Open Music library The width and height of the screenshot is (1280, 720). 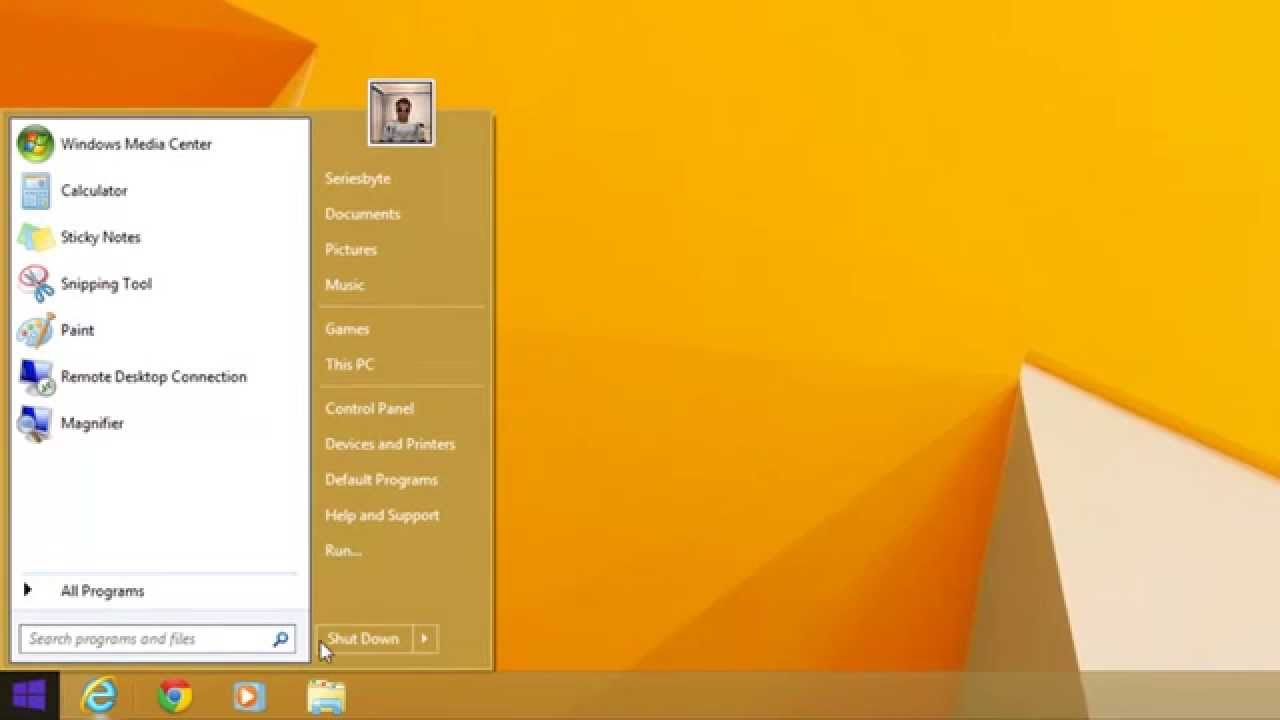point(345,285)
